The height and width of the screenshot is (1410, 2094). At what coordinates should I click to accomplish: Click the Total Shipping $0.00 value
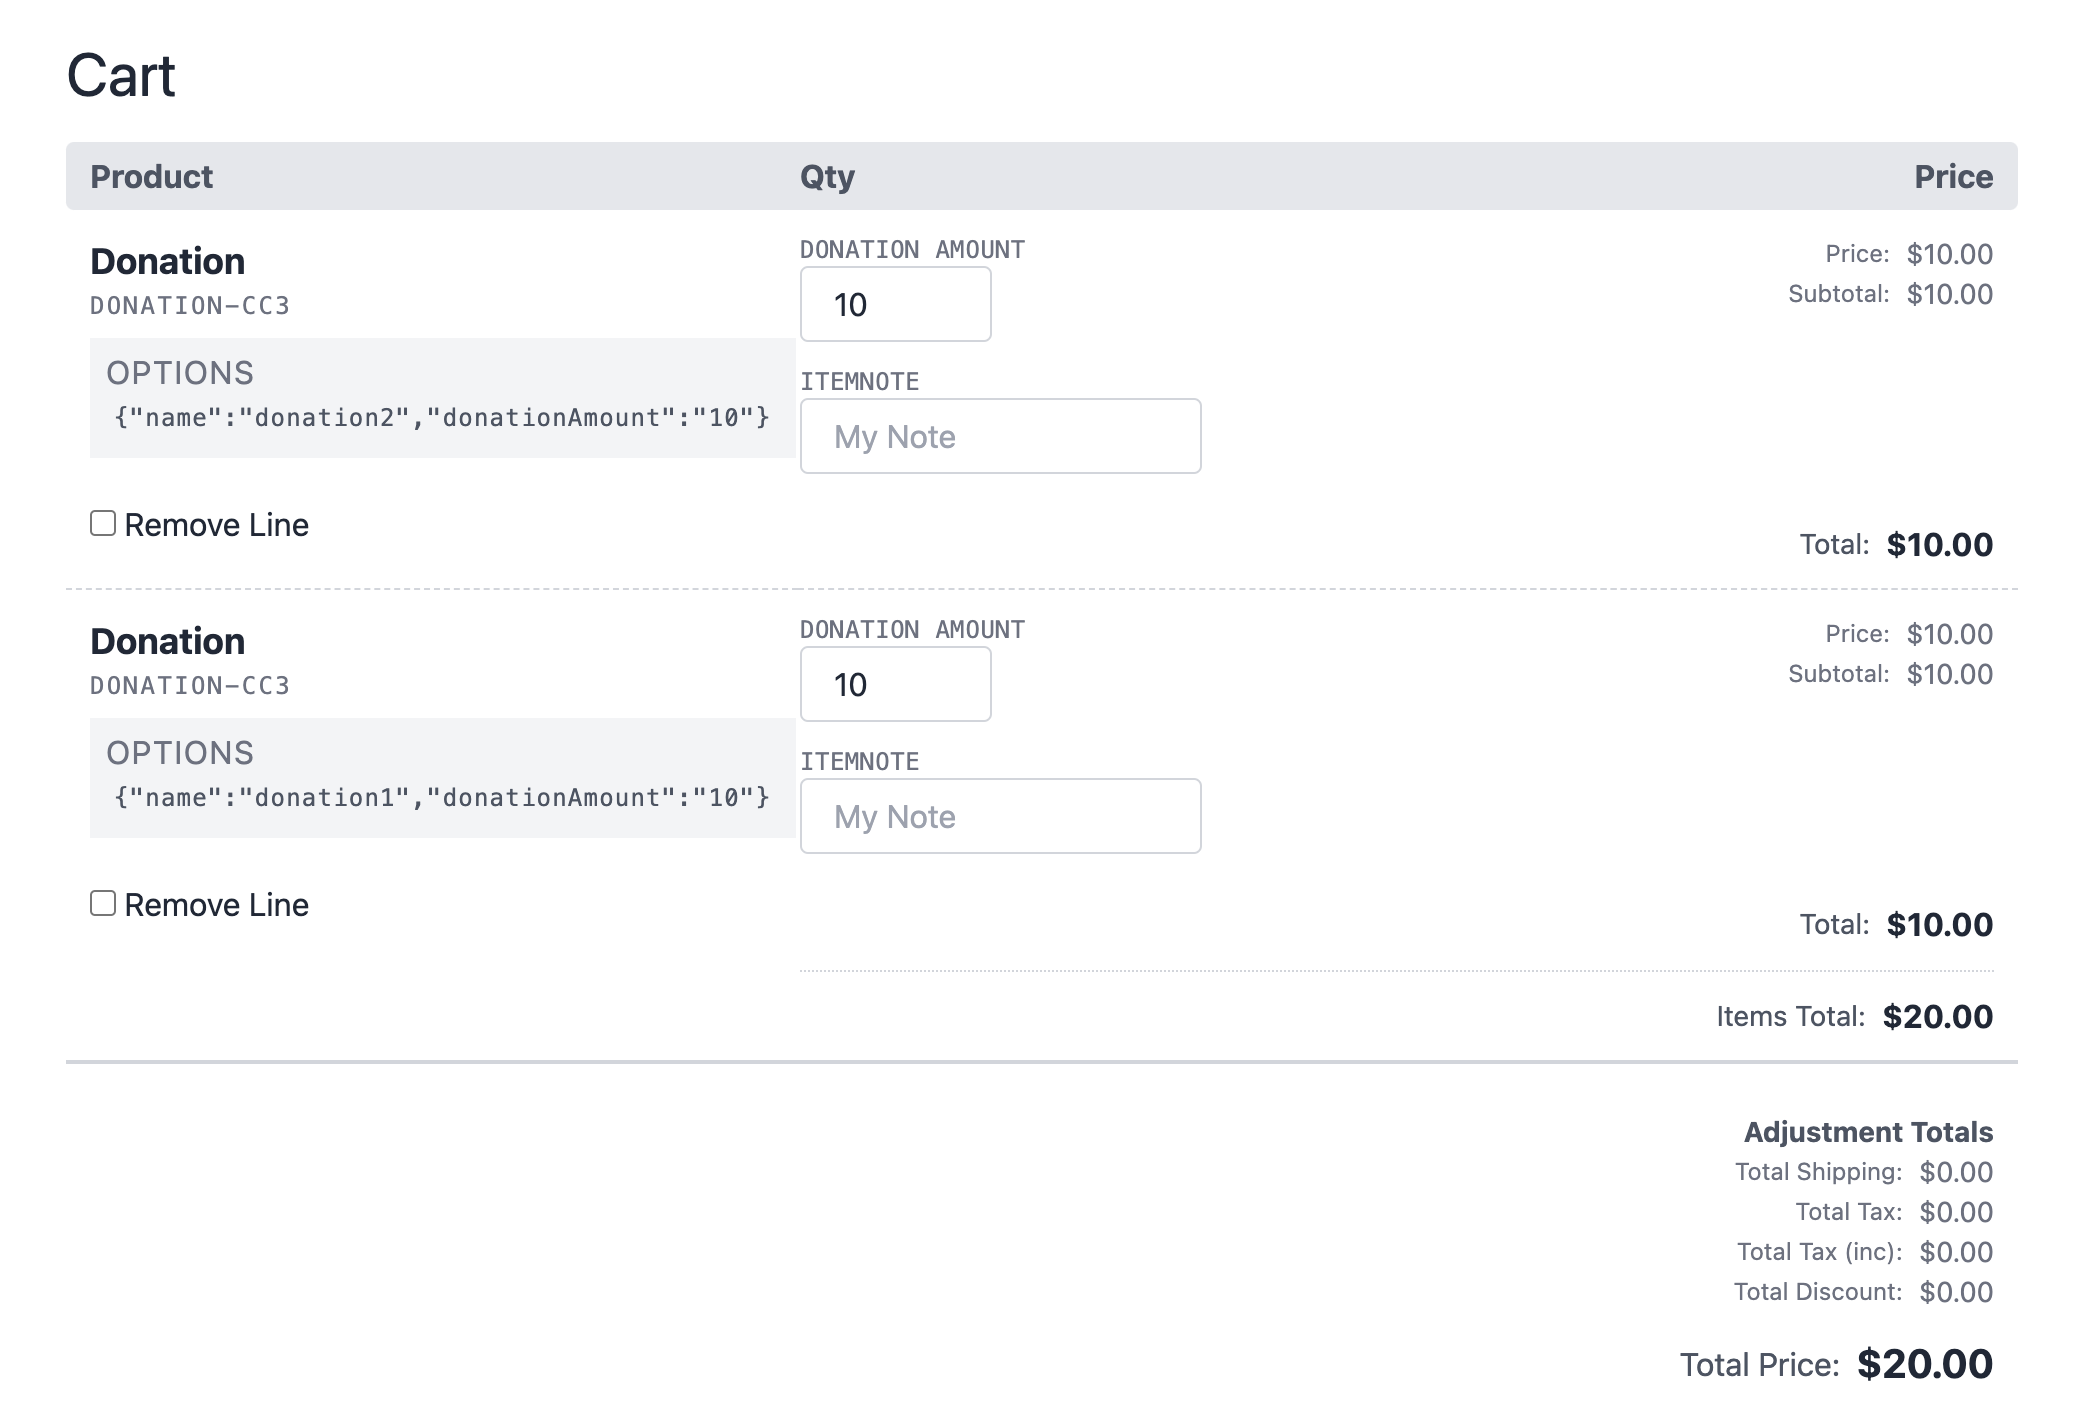click(x=1955, y=1171)
